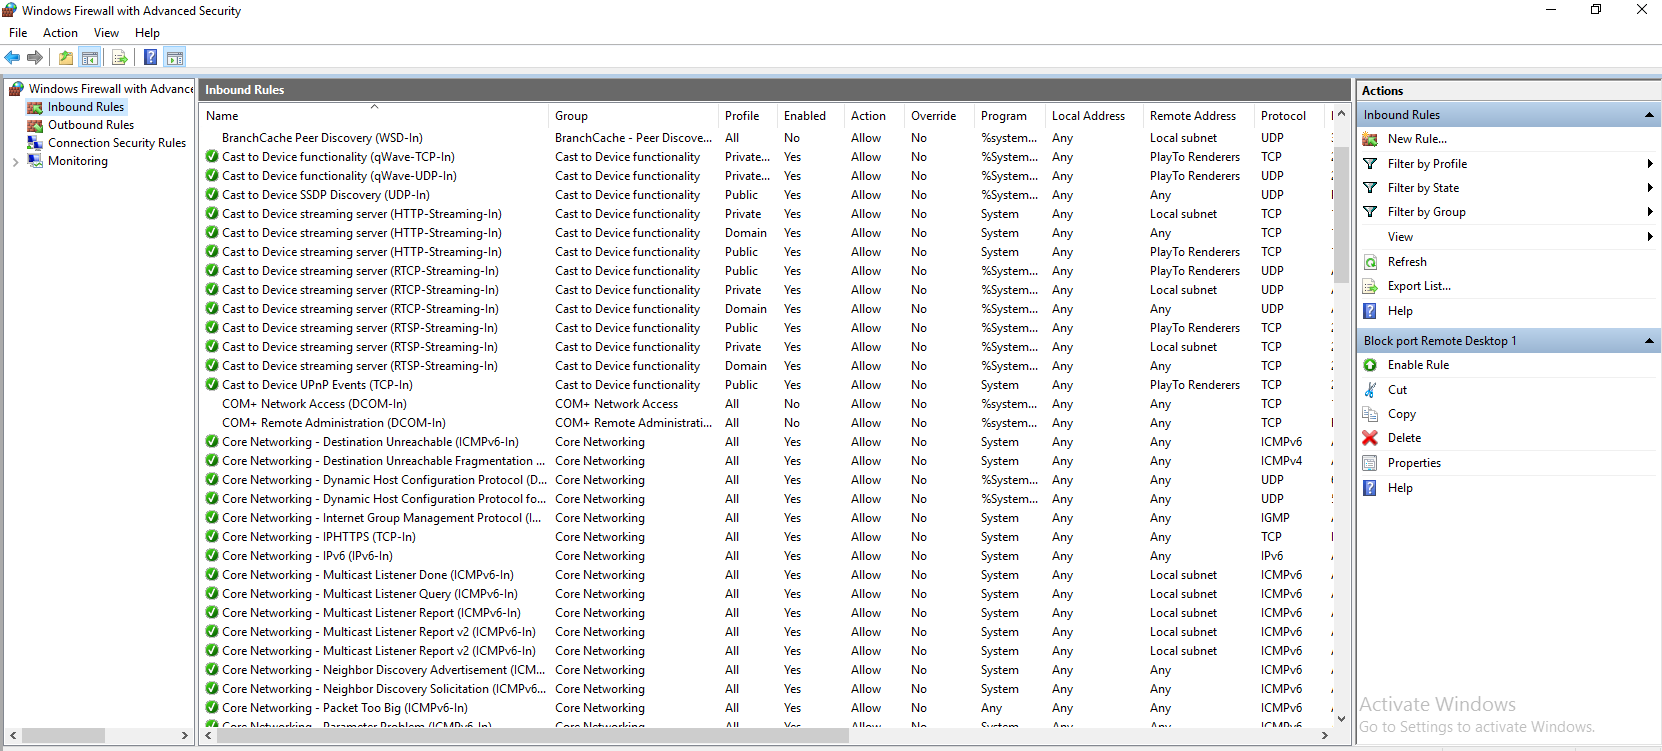This screenshot has height=751, width=1662.
Task: Click green check of Cast to Device UPnP Events
Action: (x=212, y=385)
